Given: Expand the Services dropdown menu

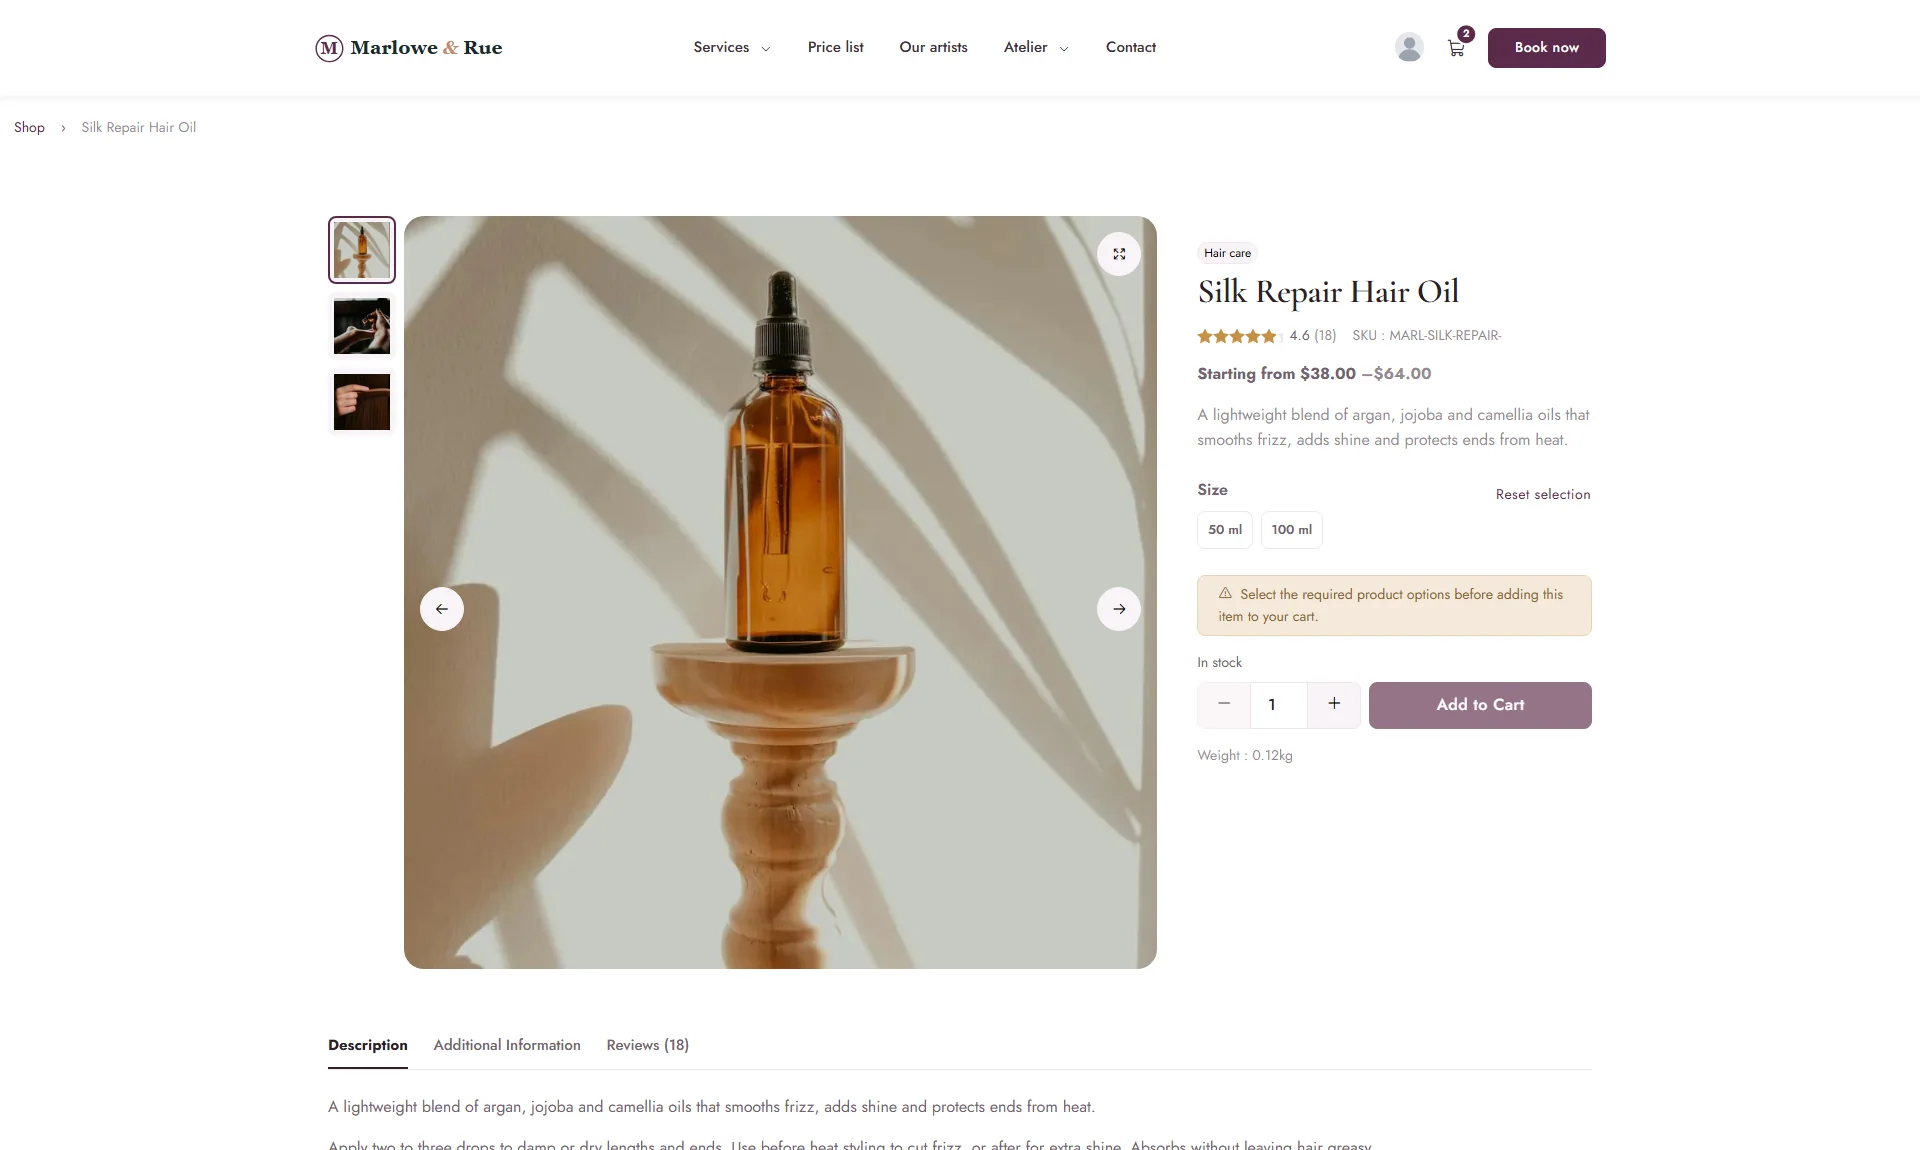Looking at the screenshot, I should tap(732, 47).
